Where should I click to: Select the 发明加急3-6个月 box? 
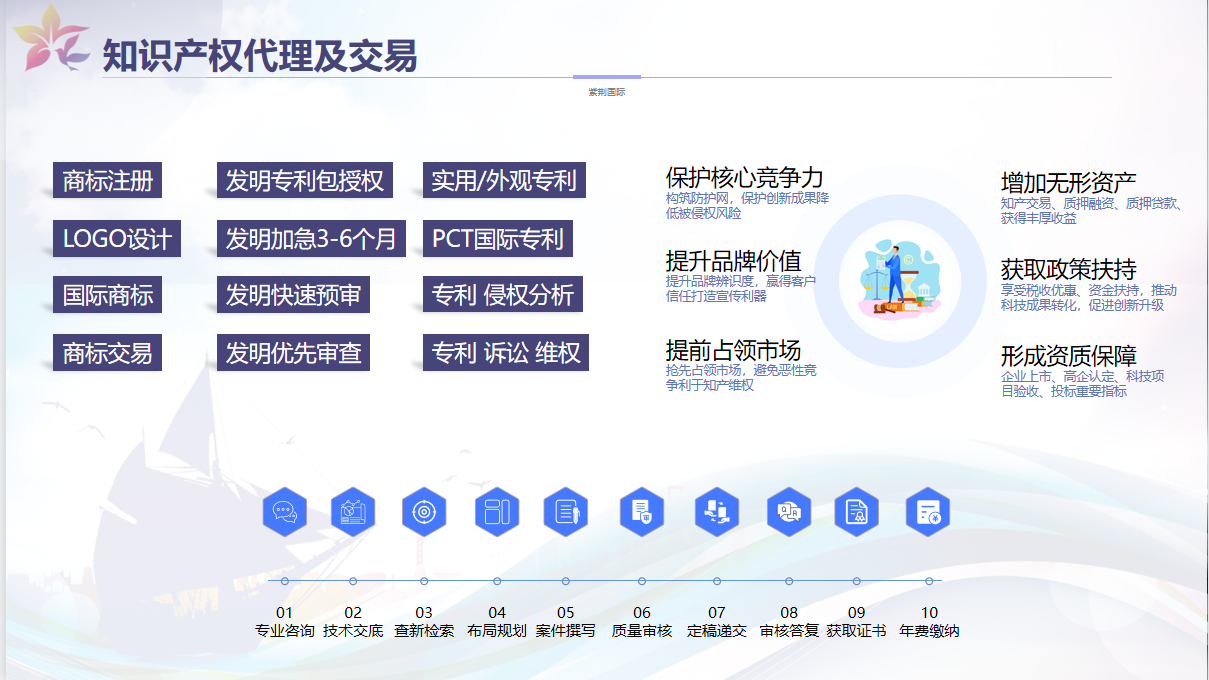(x=311, y=239)
